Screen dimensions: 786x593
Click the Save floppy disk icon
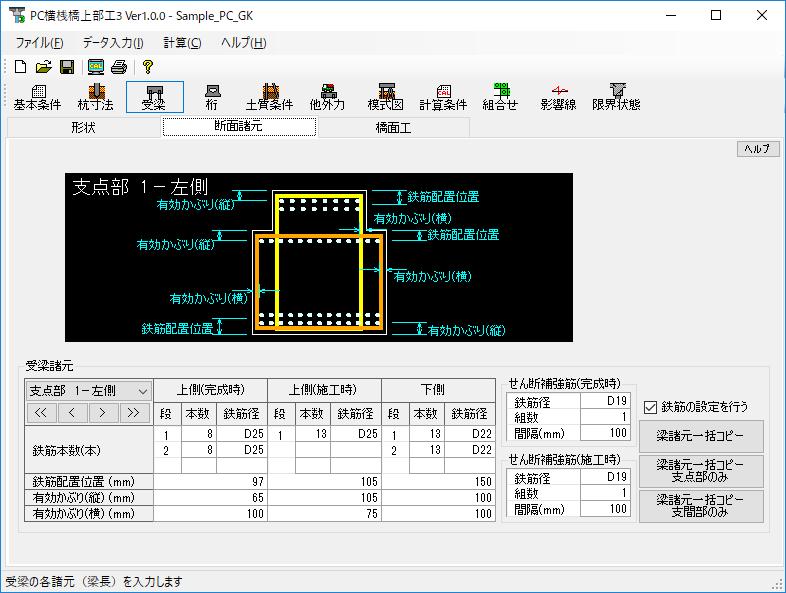67,67
